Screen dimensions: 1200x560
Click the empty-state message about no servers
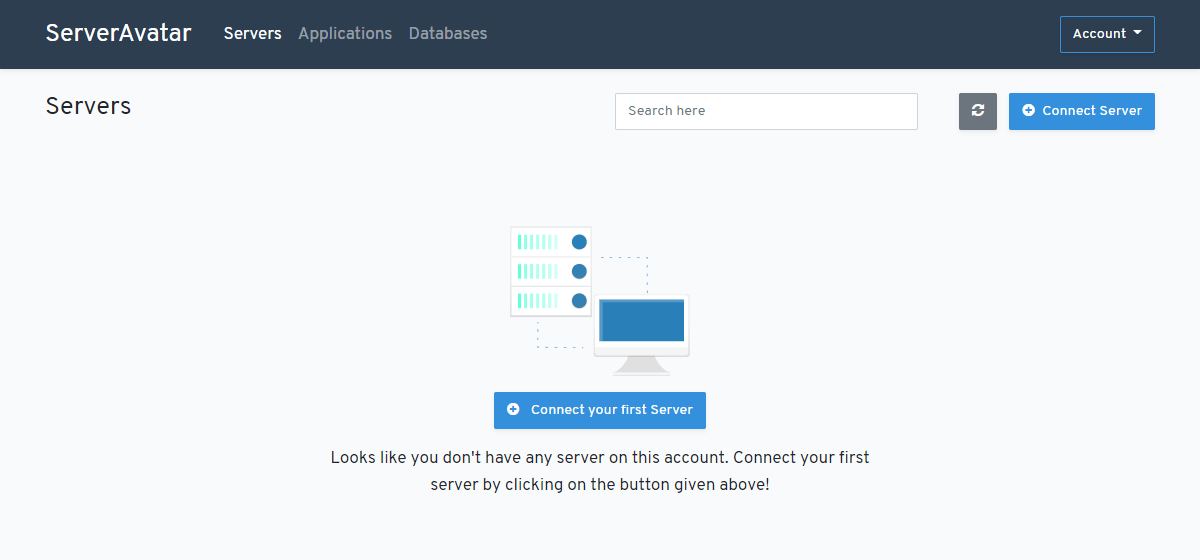coord(600,471)
